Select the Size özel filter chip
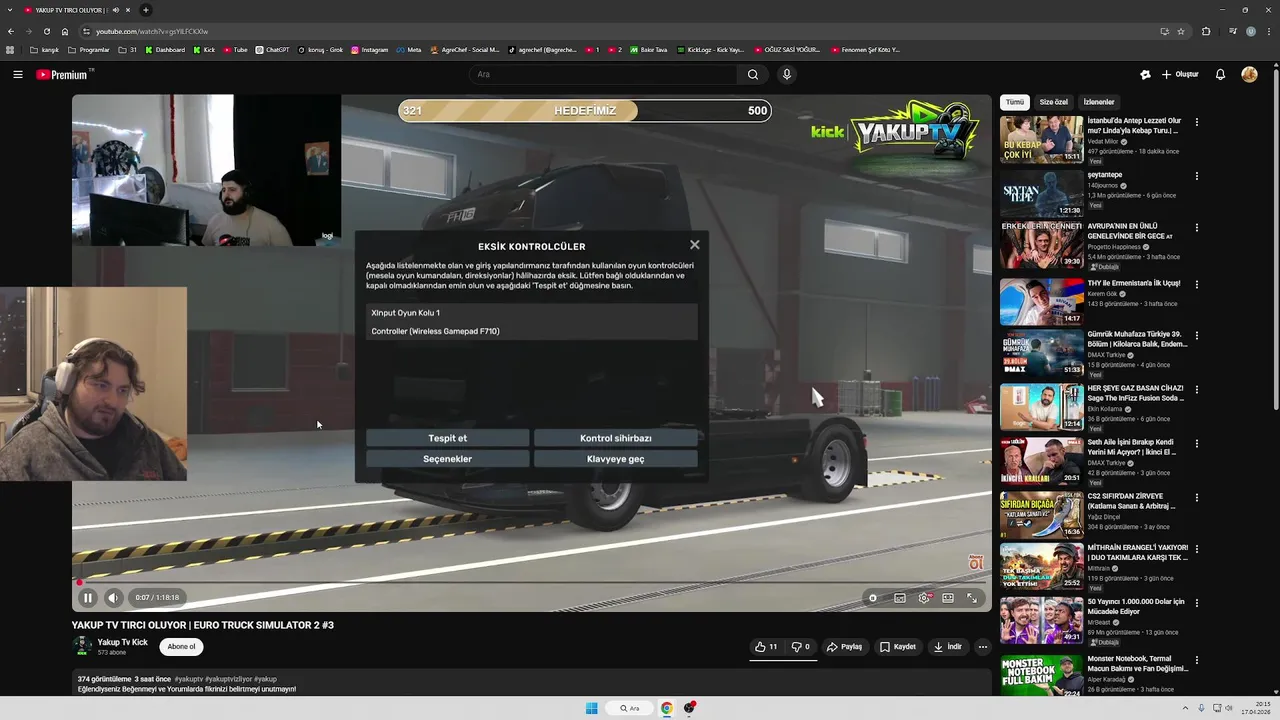Image resolution: width=1280 pixels, height=720 pixels. (x=1053, y=102)
